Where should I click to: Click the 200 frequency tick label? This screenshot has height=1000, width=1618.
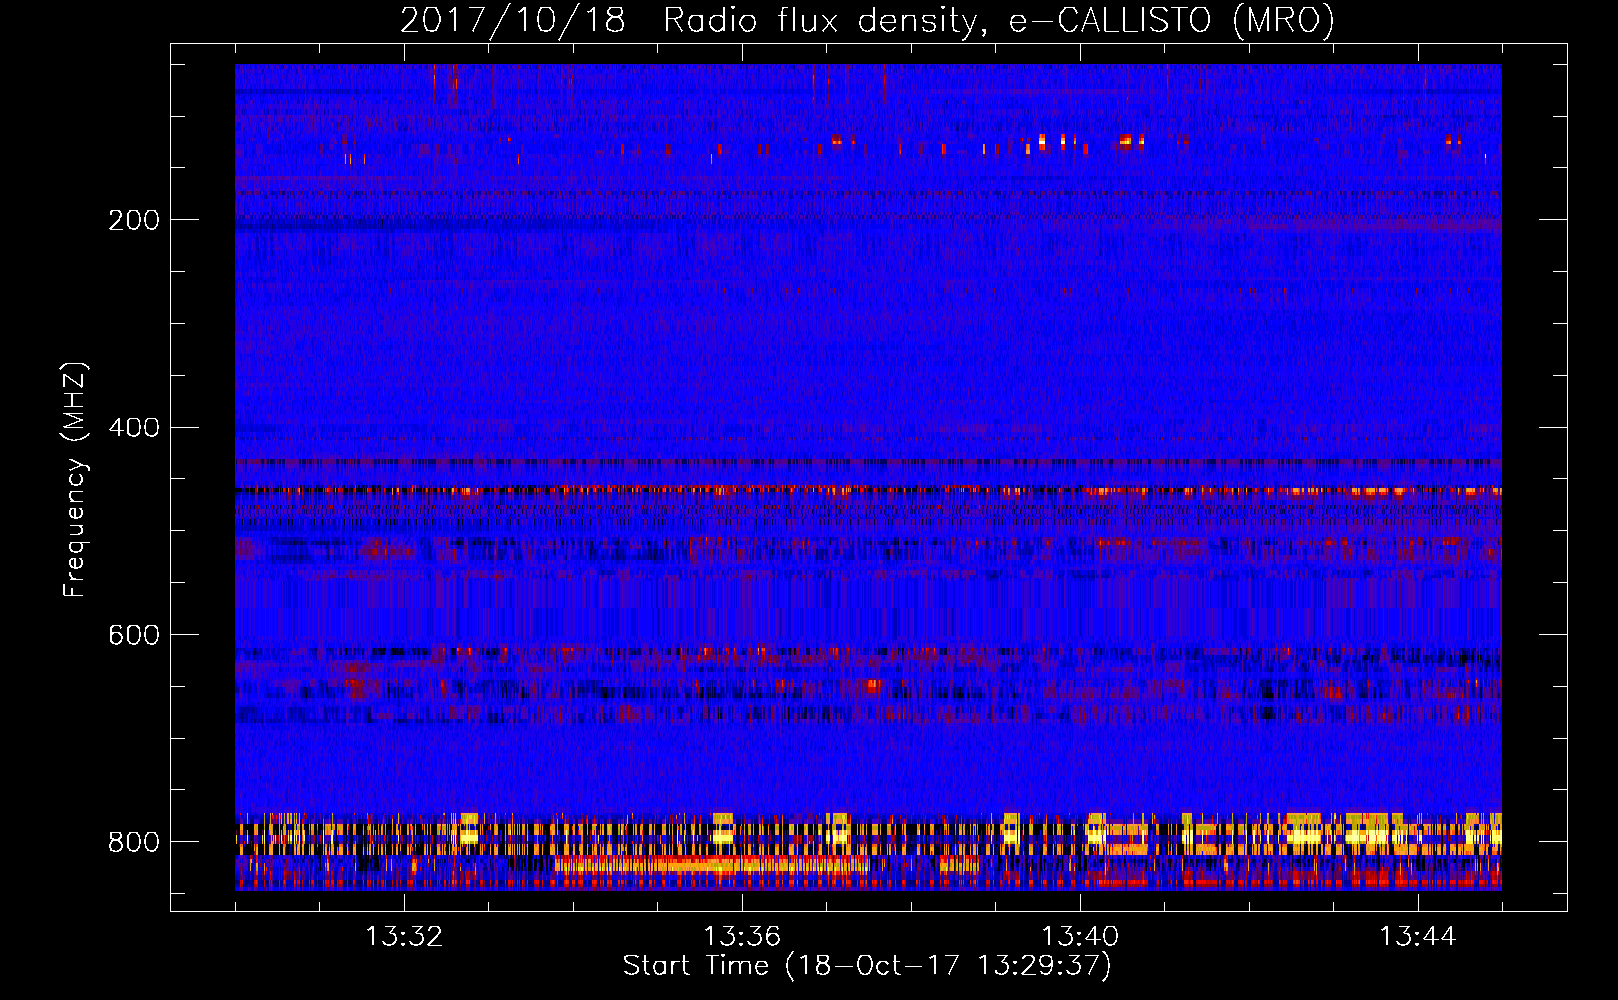coord(134,220)
